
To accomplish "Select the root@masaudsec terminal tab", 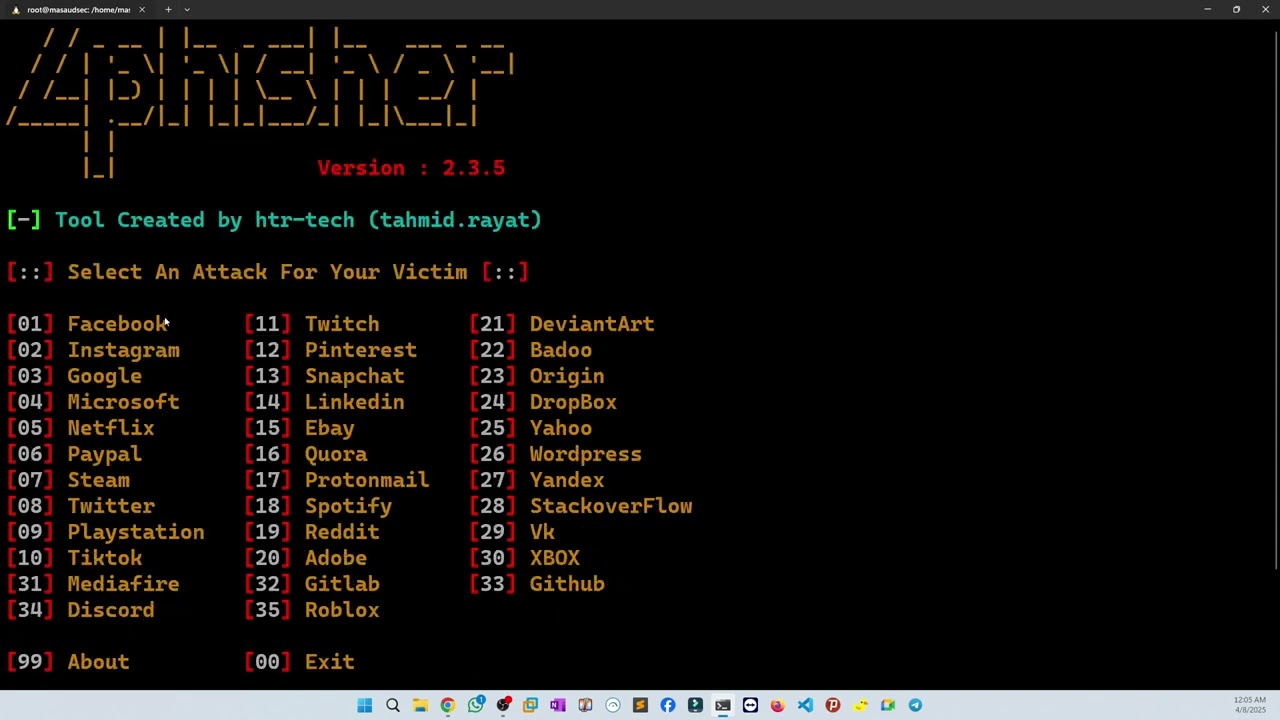I will coord(78,10).
